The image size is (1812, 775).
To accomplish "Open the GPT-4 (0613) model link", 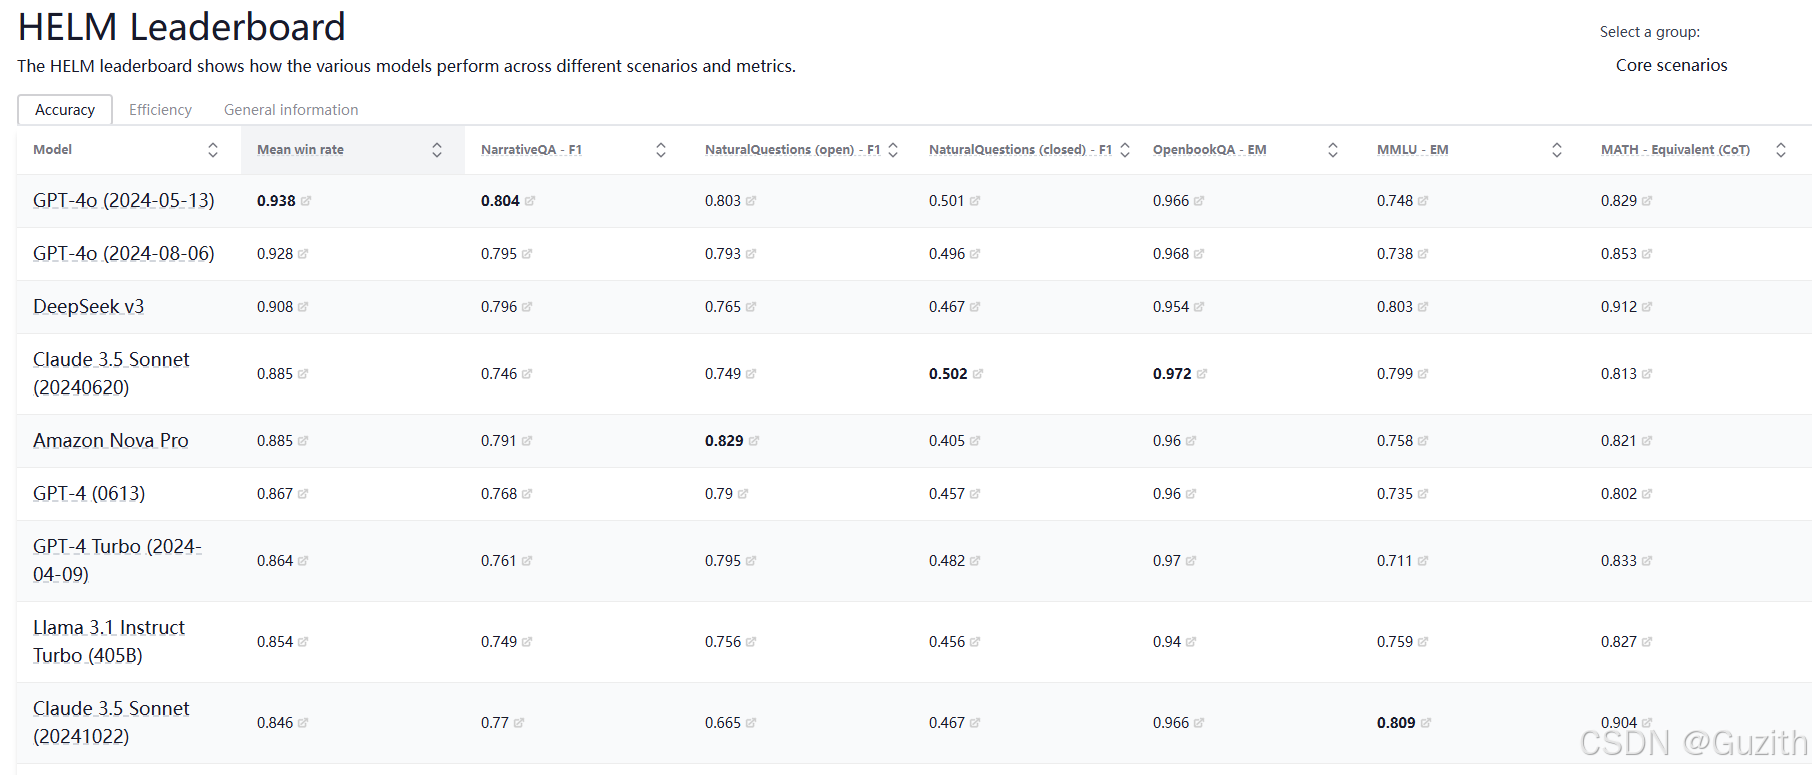I will 89,494.
